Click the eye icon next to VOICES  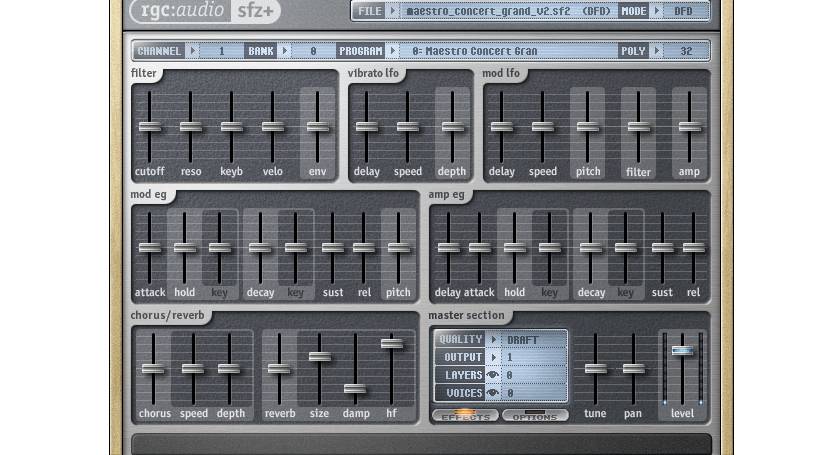pyautogui.click(x=493, y=393)
